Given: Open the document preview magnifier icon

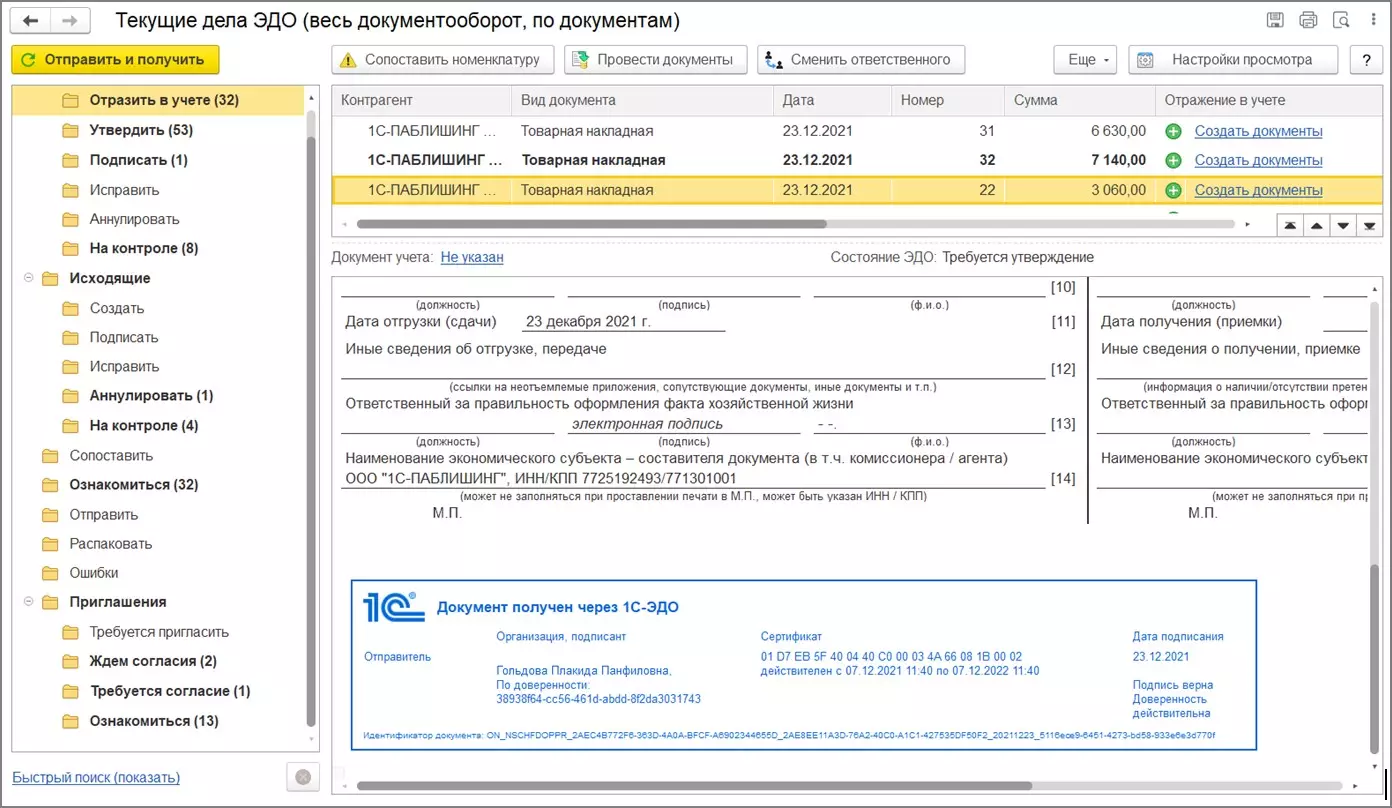Looking at the screenshot, I should tap(1340, 20).
